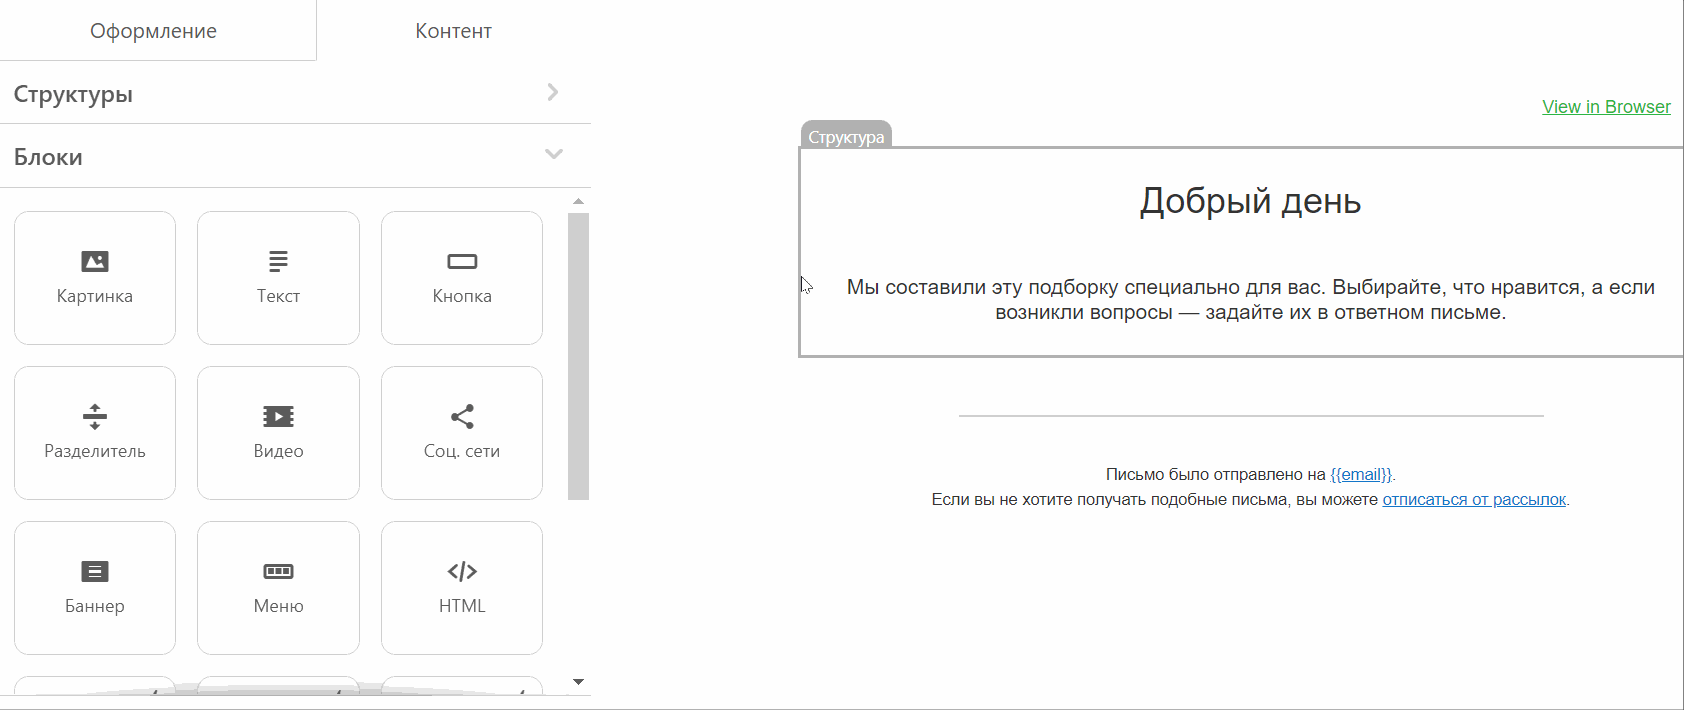Click the scrollbar down arrow in blocks panel
Viewport: 1684px width, 710px height.
coord(578,682)
